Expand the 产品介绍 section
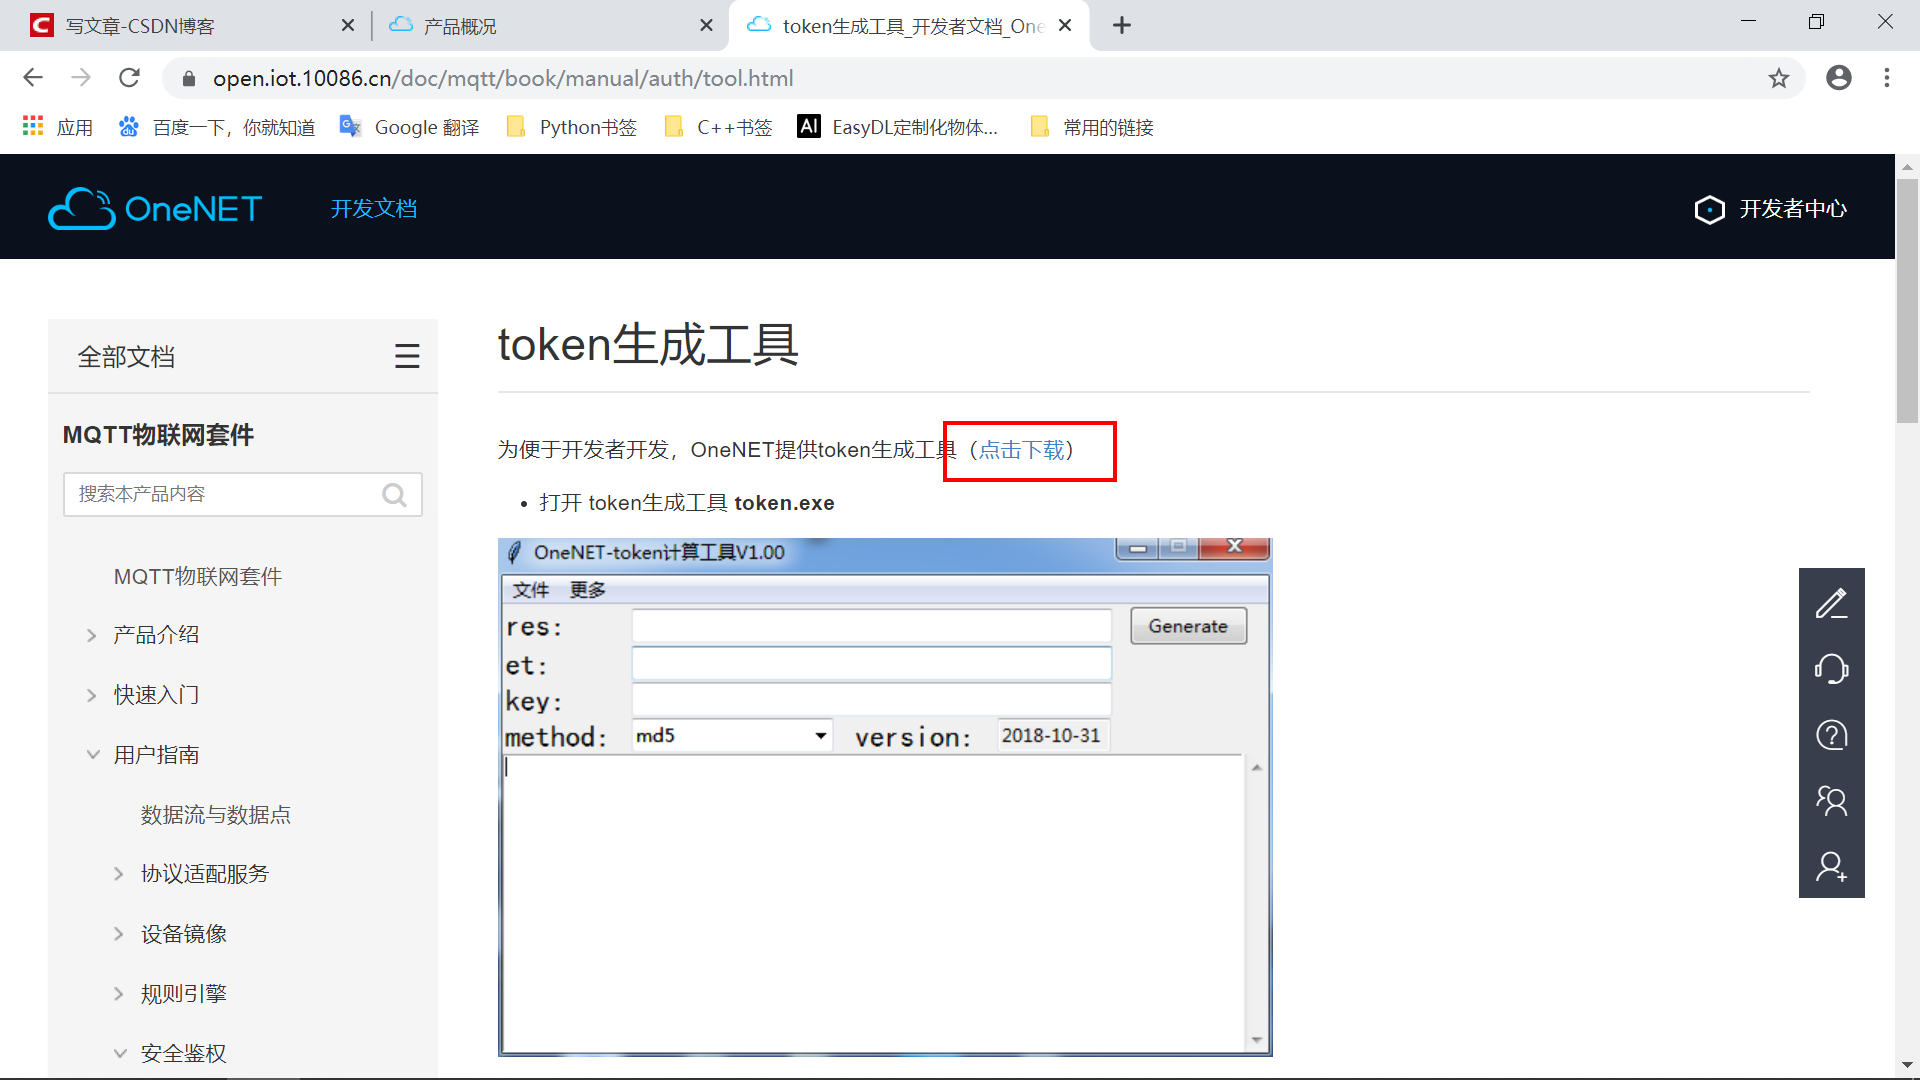This screenshot has height=1080, width=1920. coord(156,635)
